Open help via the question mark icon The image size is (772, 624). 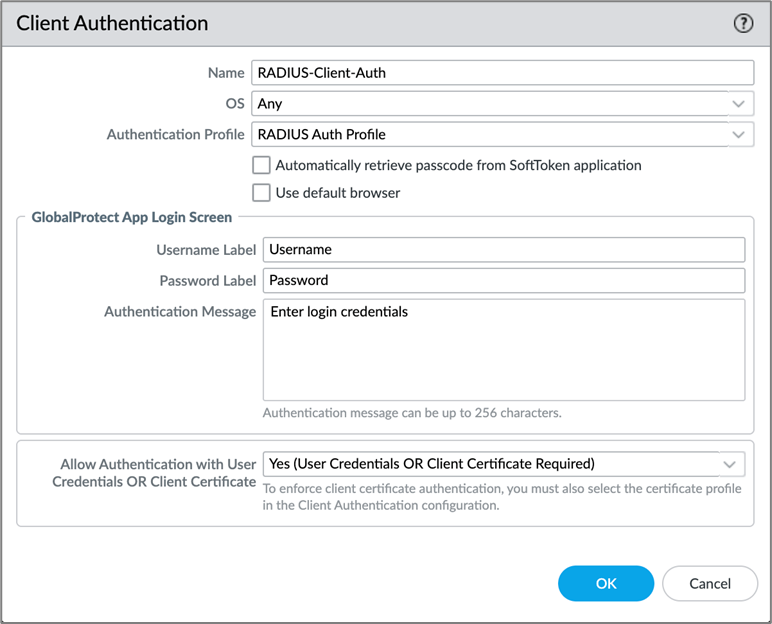click(743, 24)
